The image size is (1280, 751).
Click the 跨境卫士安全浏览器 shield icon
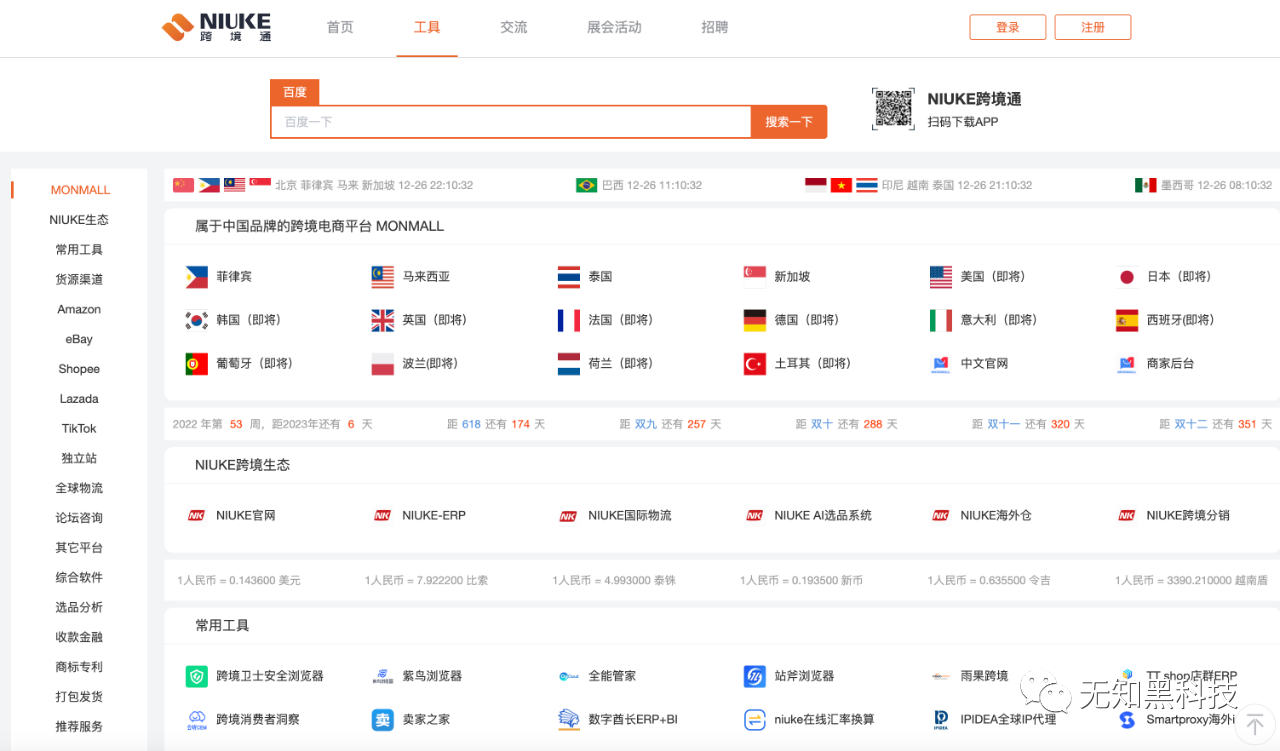(x=197, y=677)
